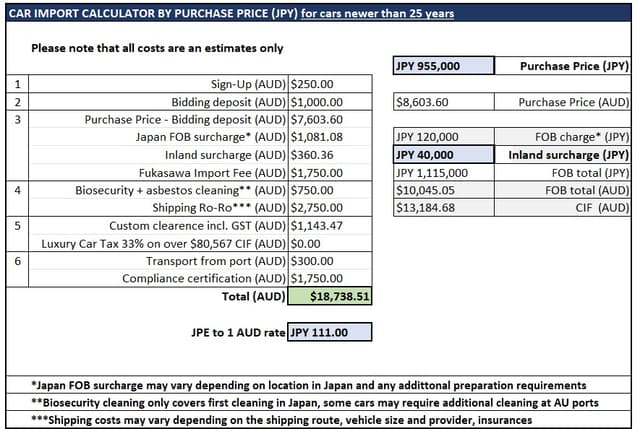The width and height of the screenshot is (640, 434).
Task: Select the JPY 120,000 FOB charge cell
Action: point(444,137)
